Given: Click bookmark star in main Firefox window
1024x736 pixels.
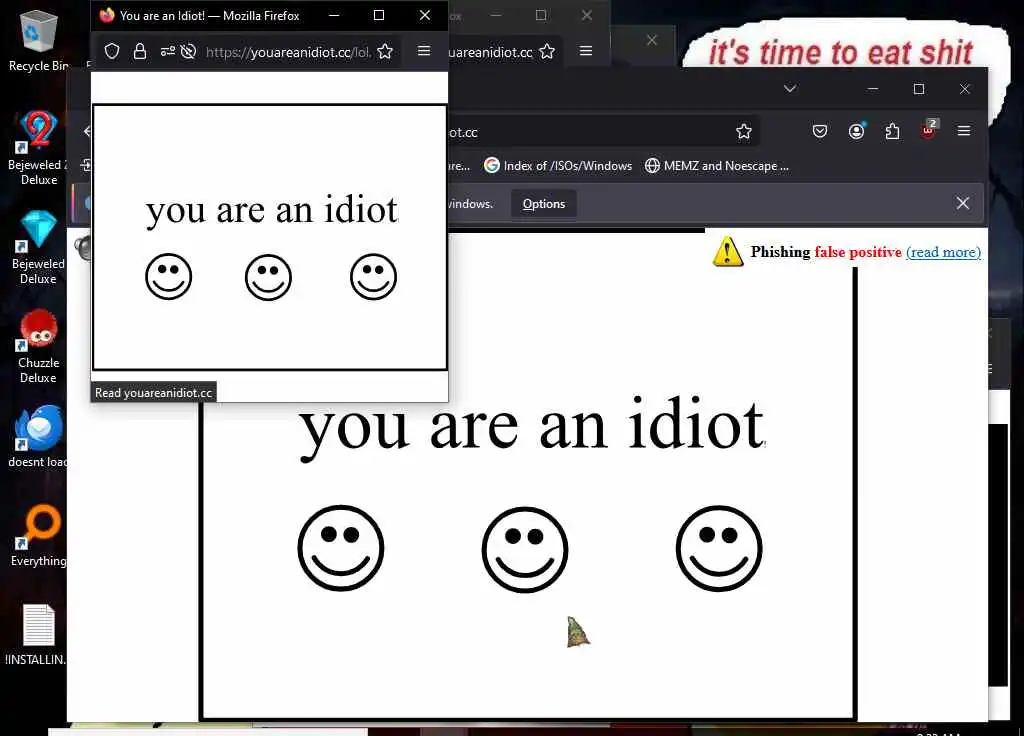Looking at the screenshot, I should tap(744, 132).
